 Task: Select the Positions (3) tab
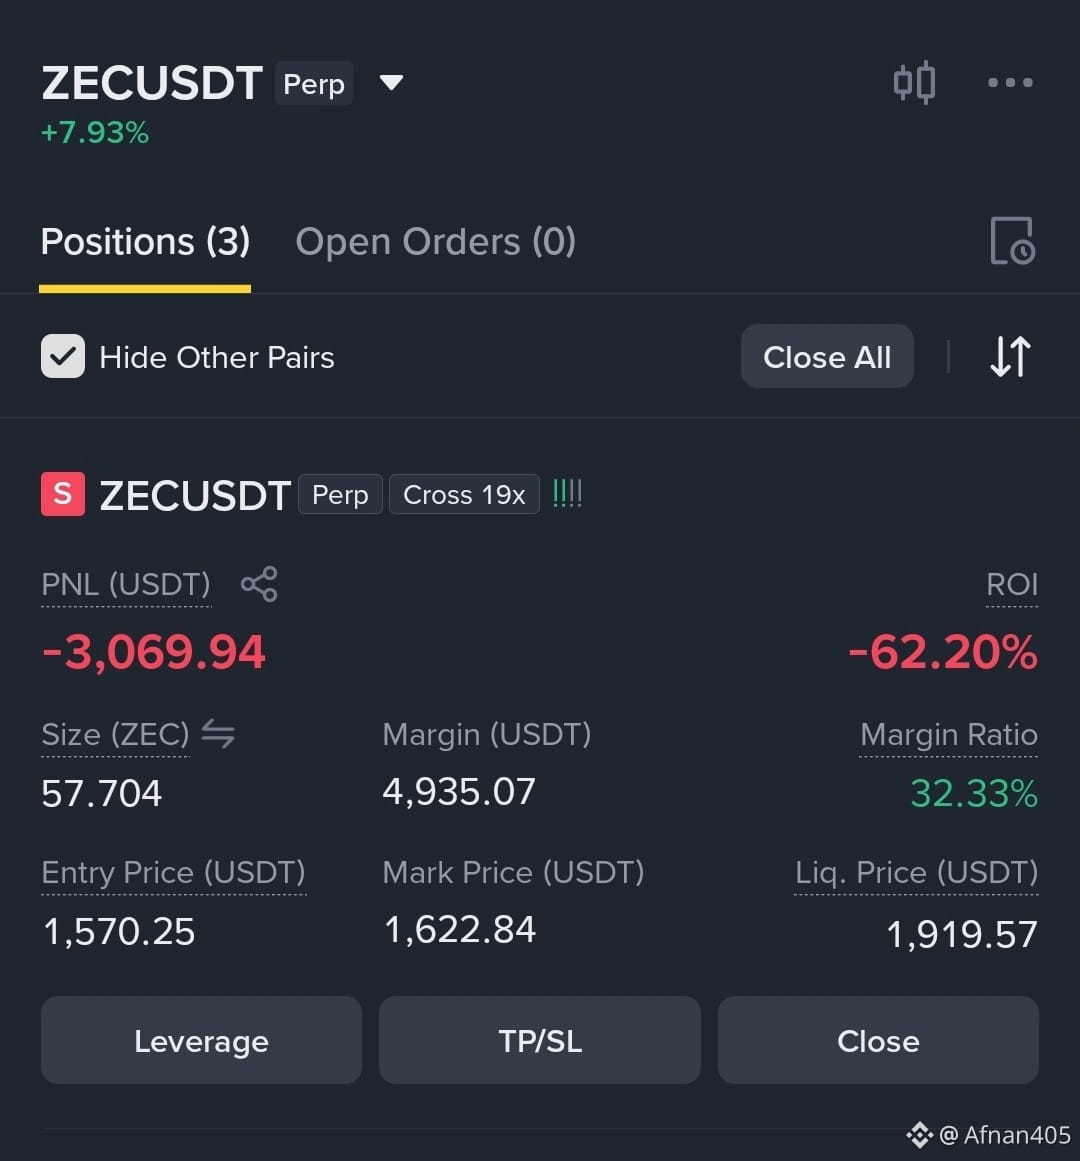click(145, 241)
